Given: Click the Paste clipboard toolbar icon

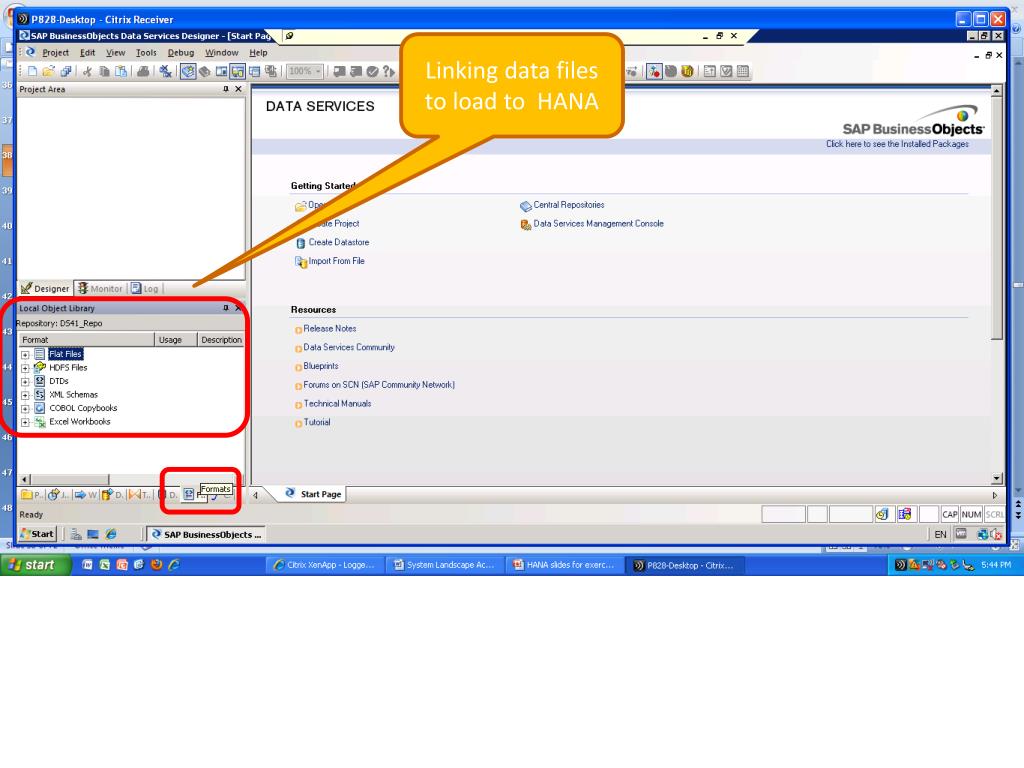Looking at the screenshot, I should click(x=121, y=71).
